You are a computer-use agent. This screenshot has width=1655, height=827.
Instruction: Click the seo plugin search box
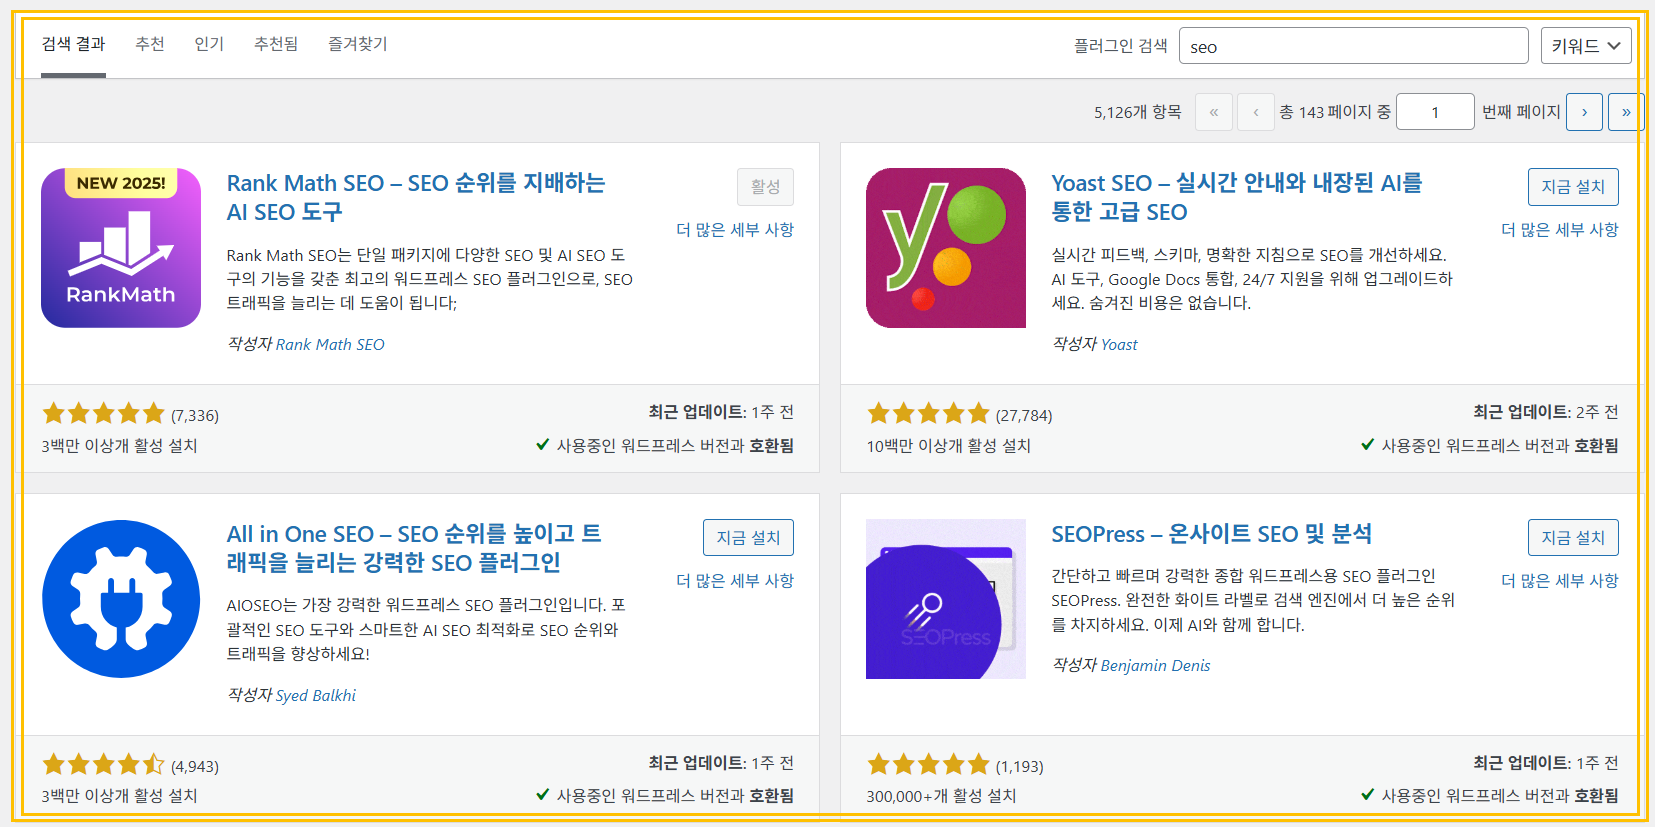[x=1353, y=45]
